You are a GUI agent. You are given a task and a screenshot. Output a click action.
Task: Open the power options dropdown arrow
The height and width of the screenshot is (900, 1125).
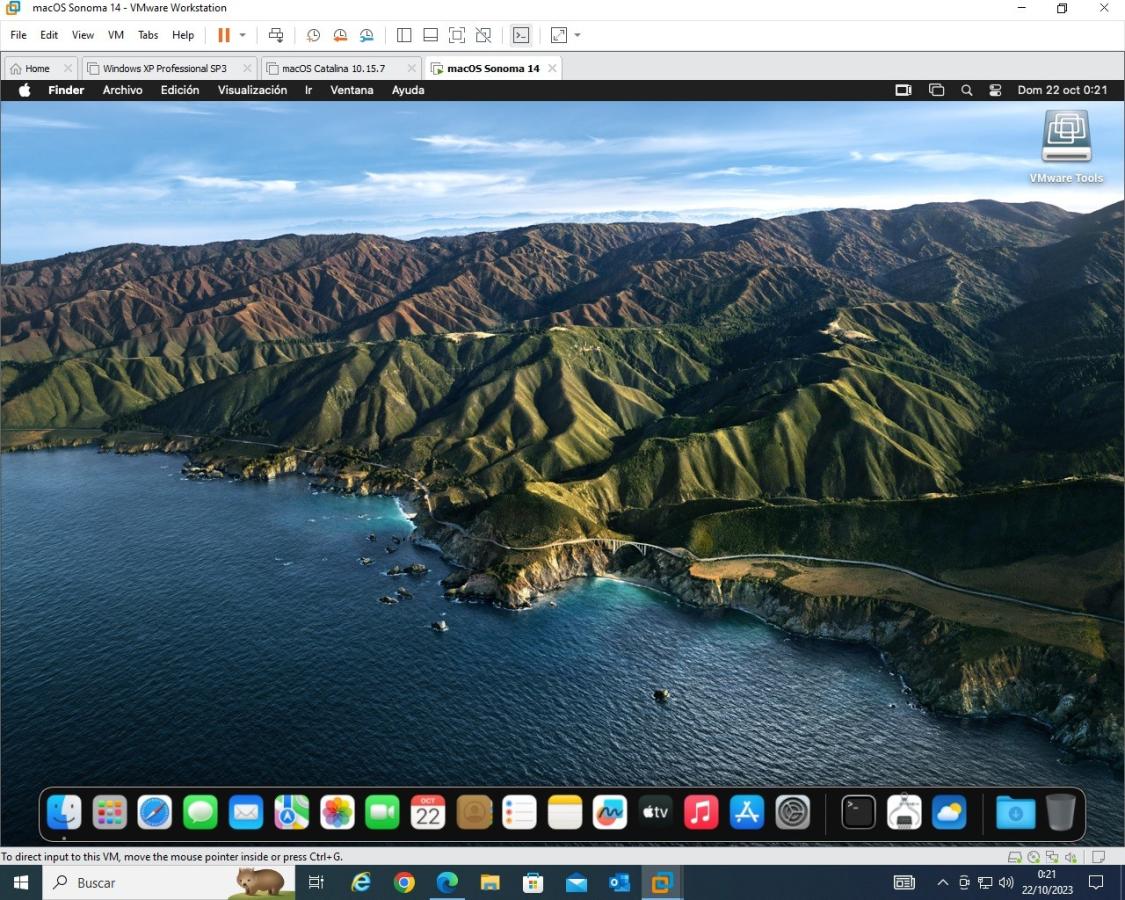[x=242, y=35]
